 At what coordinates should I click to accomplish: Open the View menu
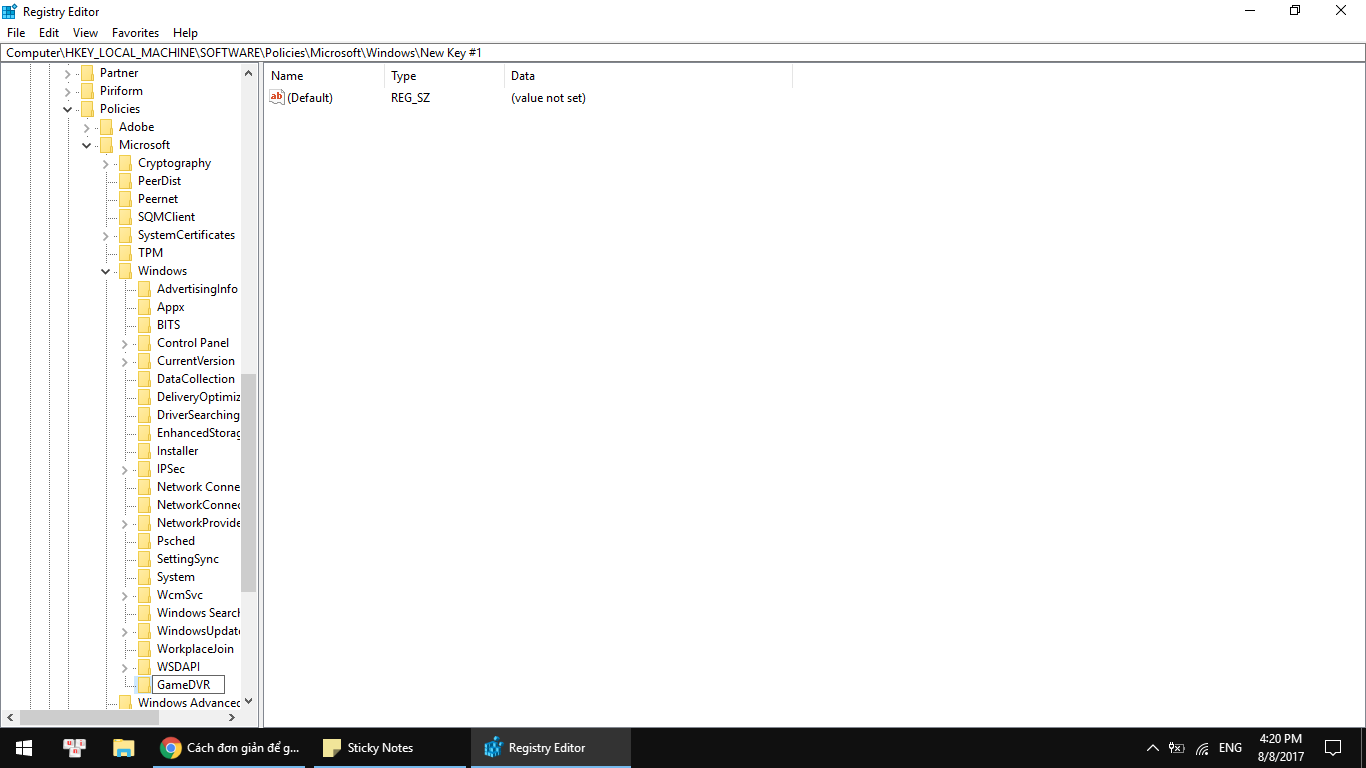(85, 32)
